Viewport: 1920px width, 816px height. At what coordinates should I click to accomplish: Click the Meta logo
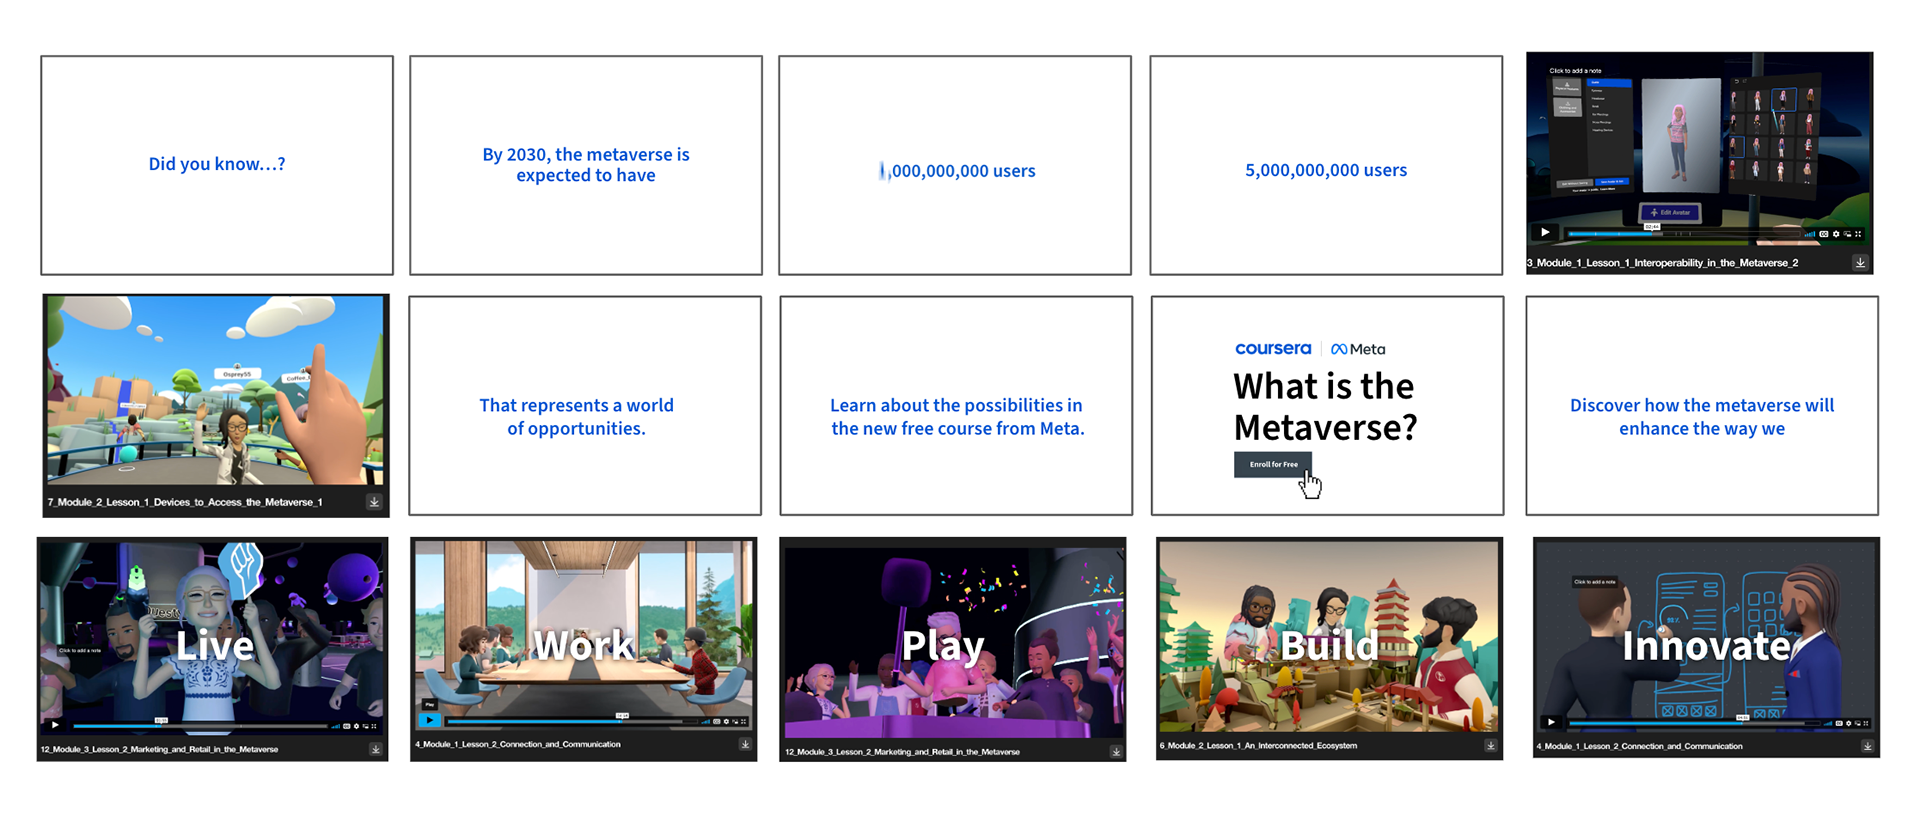[x=1358, y=349]
